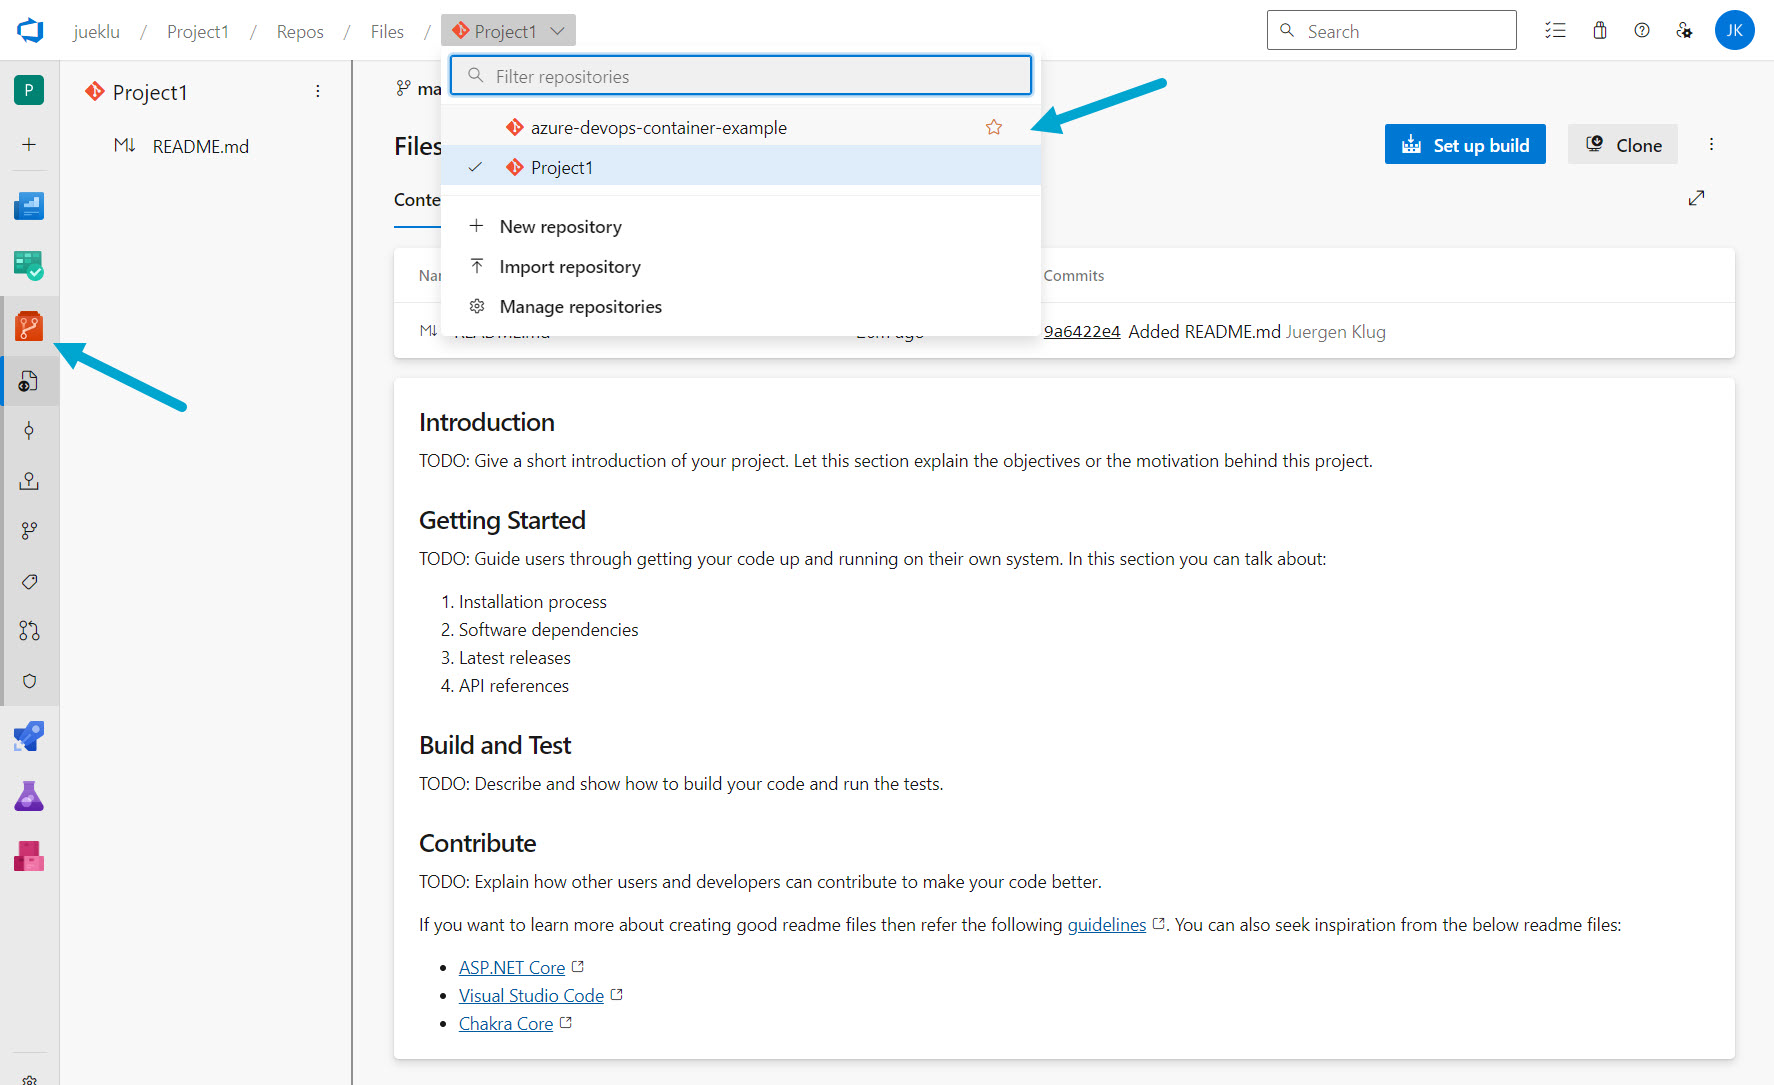The height and width of the screenshot is (1085, 1774).
Task: Select the checked Project1 repository
Action: click(561, 168)
